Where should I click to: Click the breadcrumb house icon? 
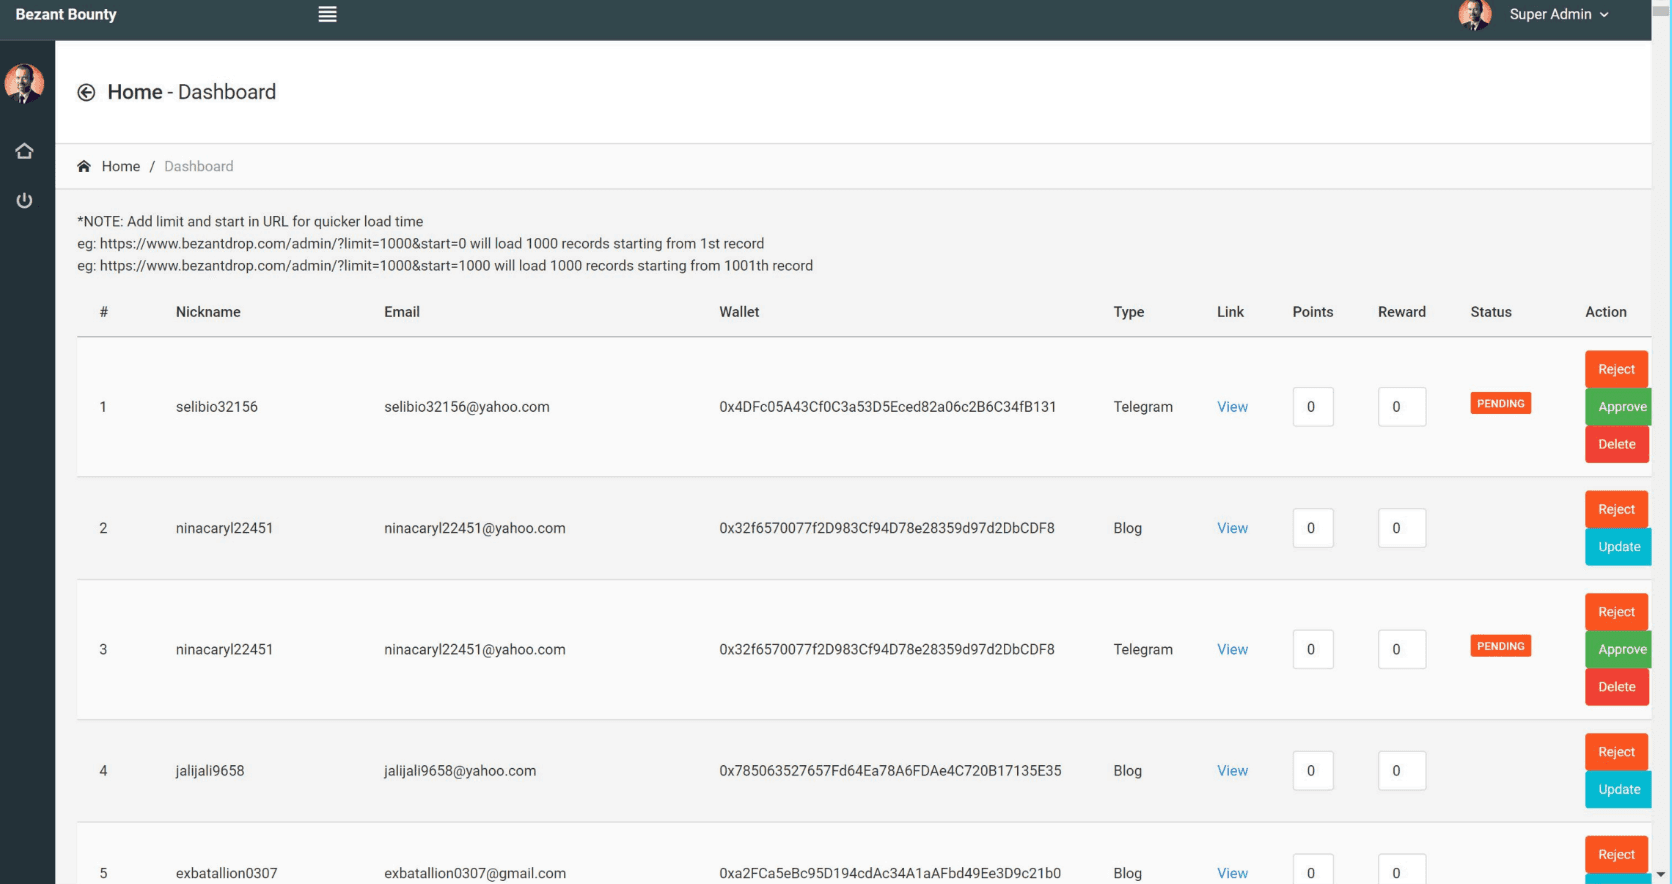[x=84, y=166]
